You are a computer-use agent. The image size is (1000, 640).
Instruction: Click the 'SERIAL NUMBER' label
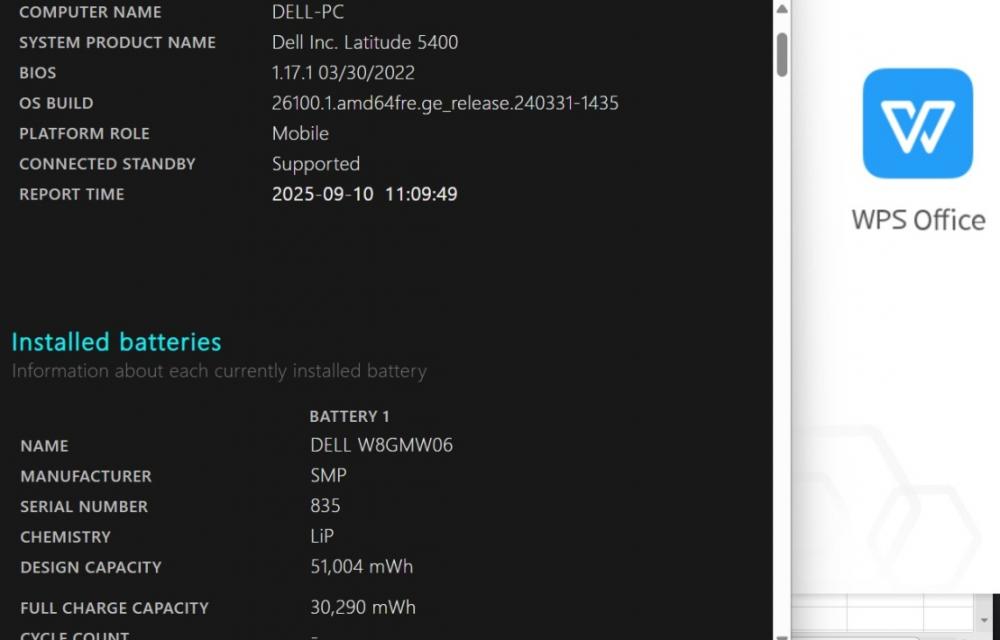click(84, 507)
